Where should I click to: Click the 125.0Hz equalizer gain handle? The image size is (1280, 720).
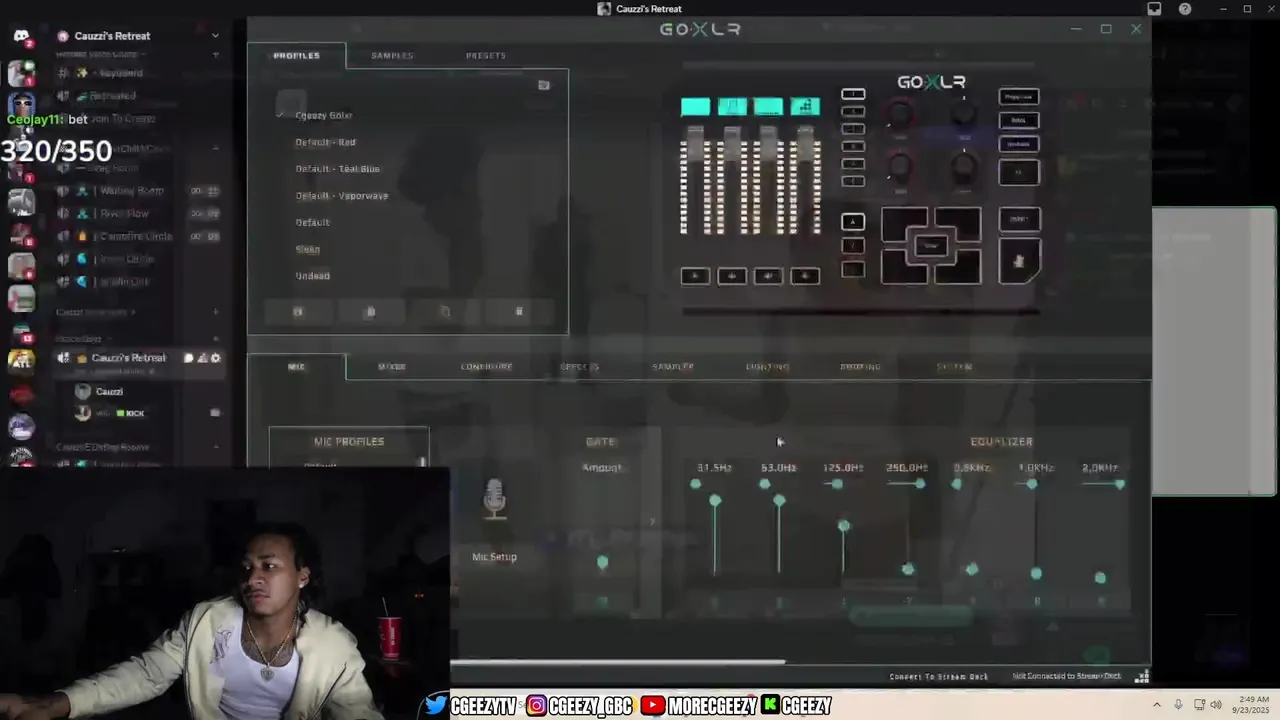[x=843, y=526]
